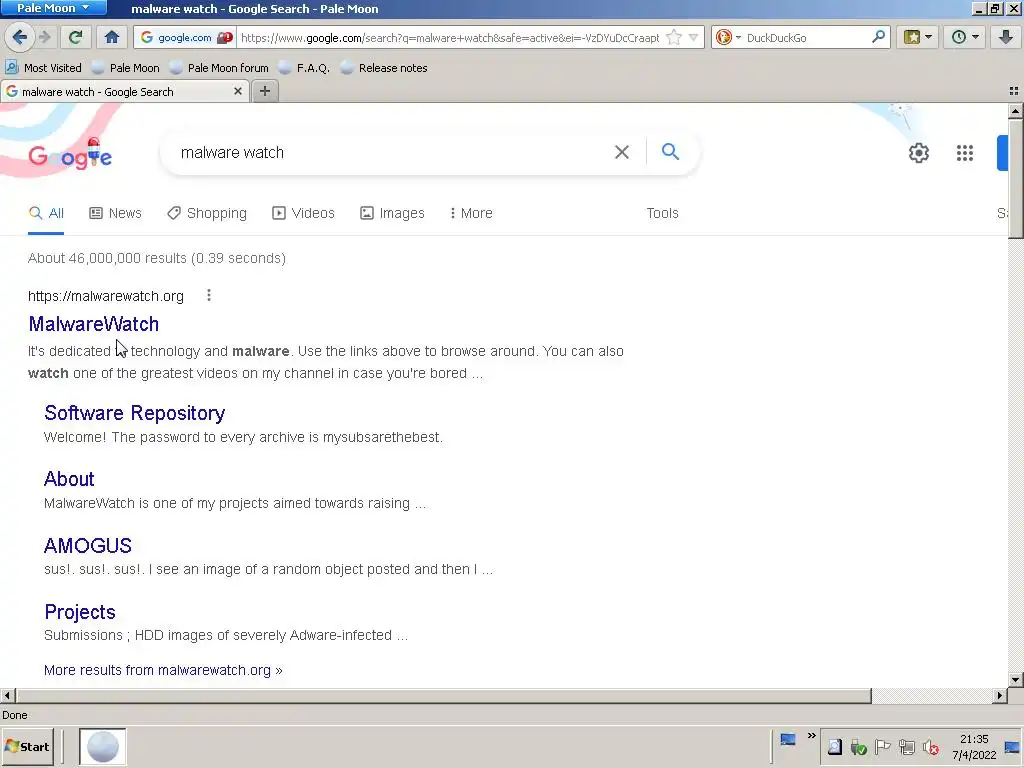1024x768 pixels.
Task: Click the horizontal scrollbar right arrow
Action: [999, 696]
